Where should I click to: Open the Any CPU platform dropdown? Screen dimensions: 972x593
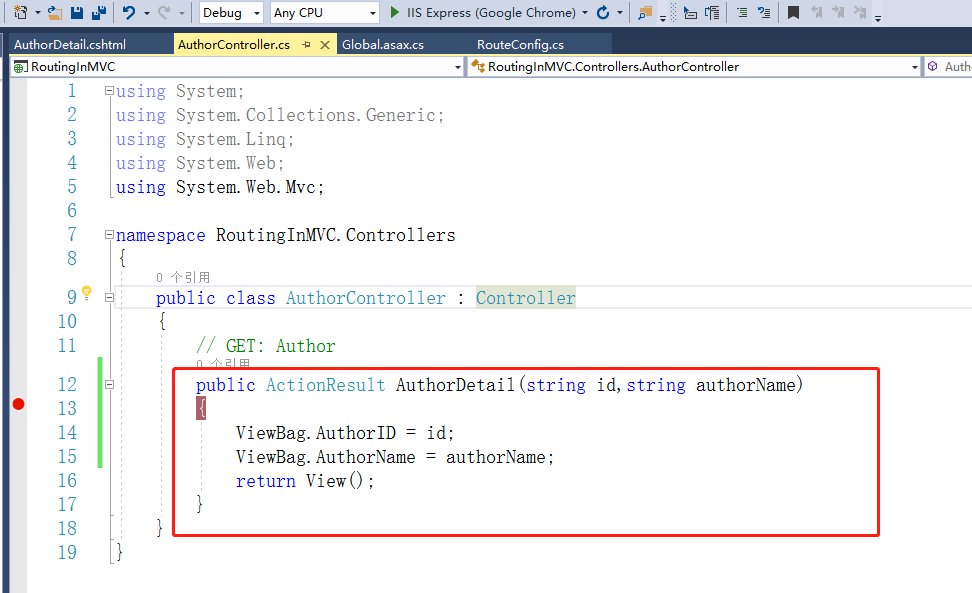(325, 12)
